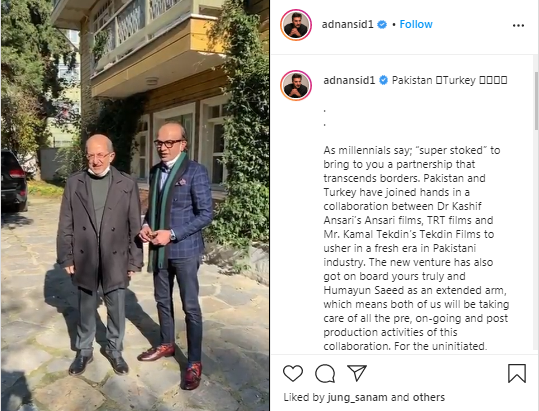Like the post with the heart icon

(293, 373)
